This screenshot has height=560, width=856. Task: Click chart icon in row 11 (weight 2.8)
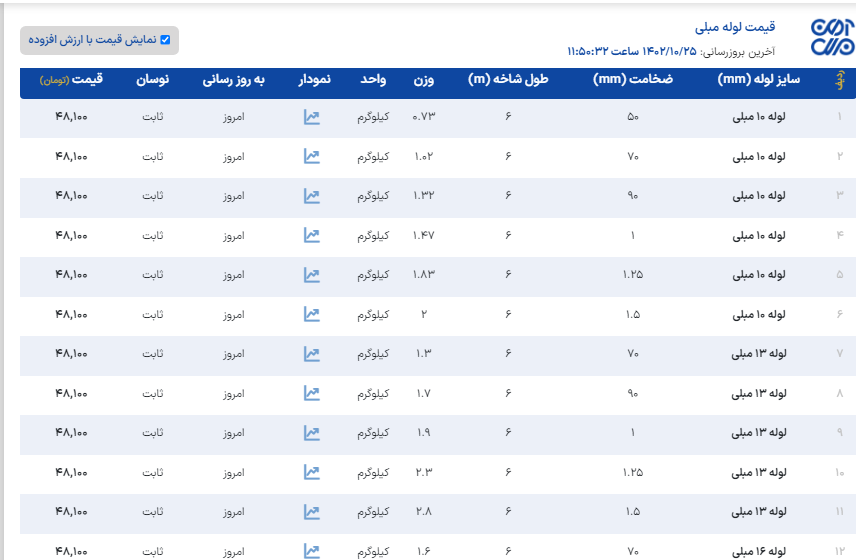pyautogui.click(x=312, y=511)
